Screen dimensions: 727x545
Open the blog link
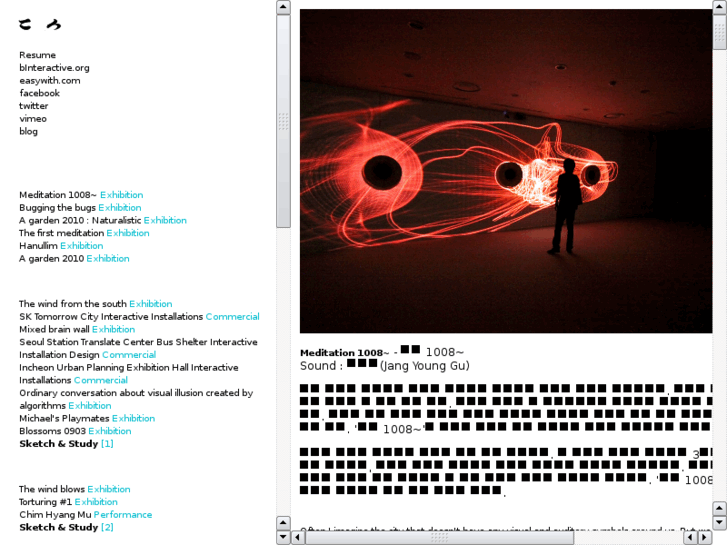pos(28,131)
